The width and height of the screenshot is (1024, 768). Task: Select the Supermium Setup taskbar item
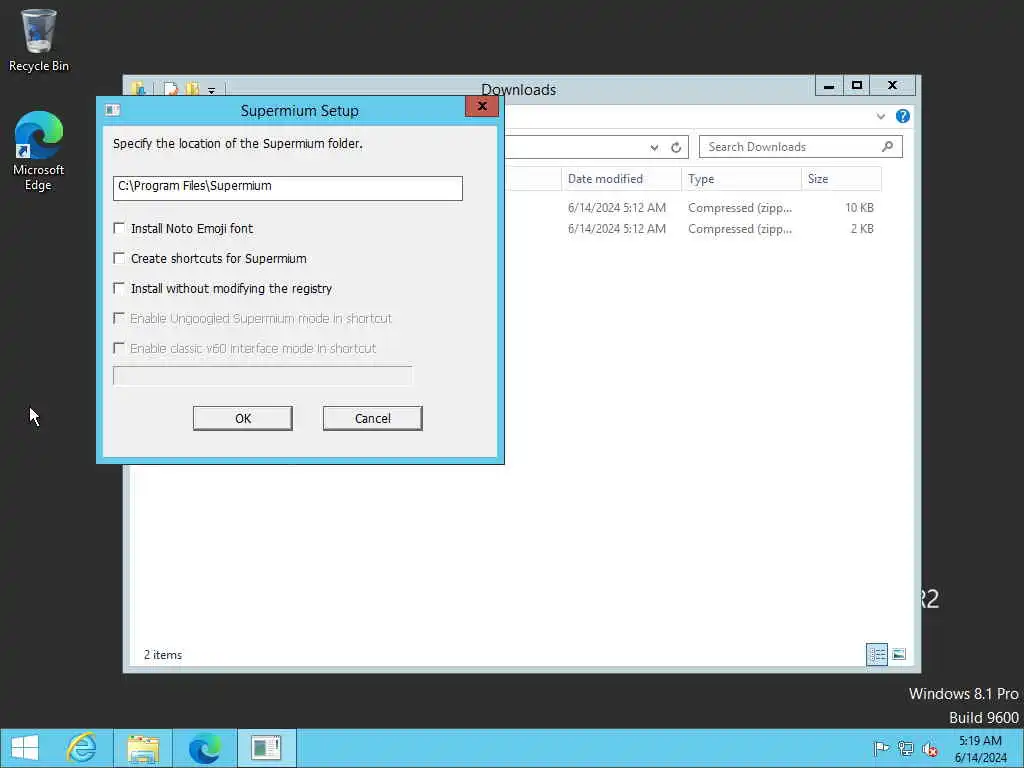click(266, 748)
